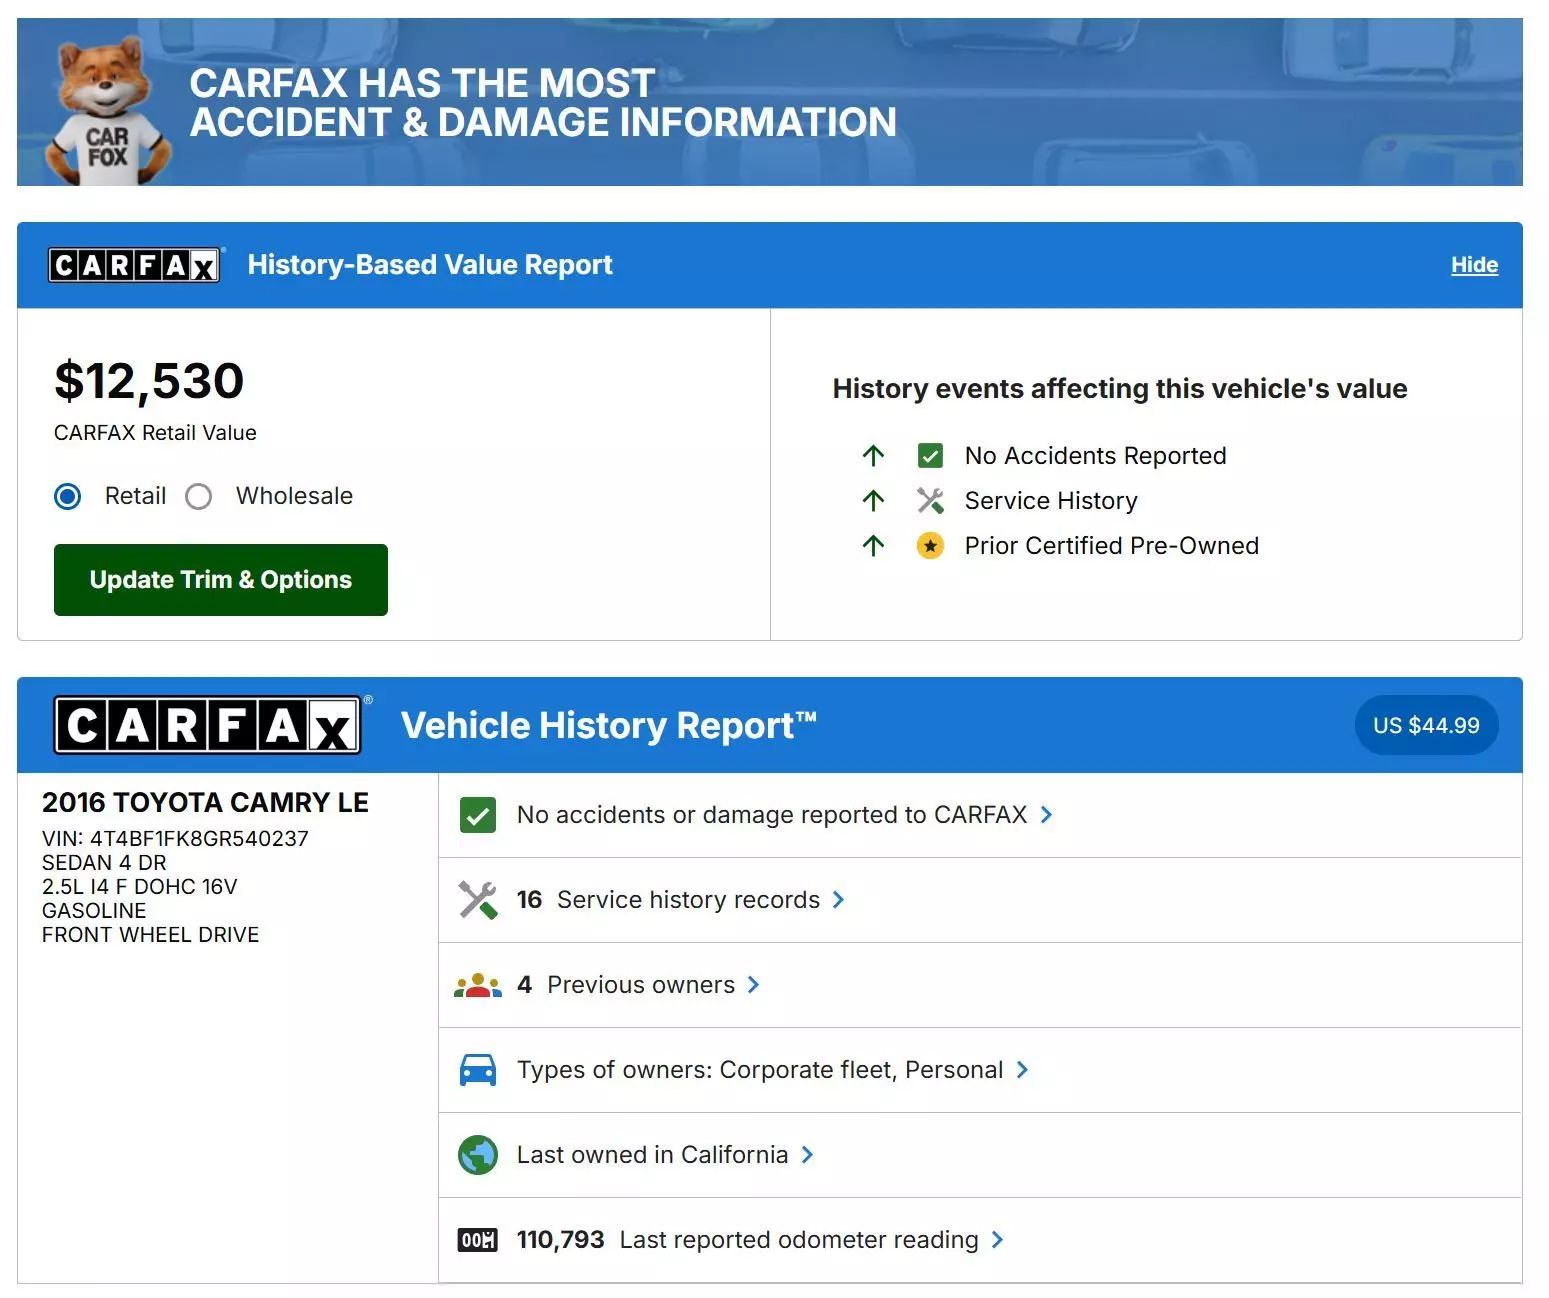Select the Wholesale radio button
1549x1298 pixels.
click(x=199, y=496)
